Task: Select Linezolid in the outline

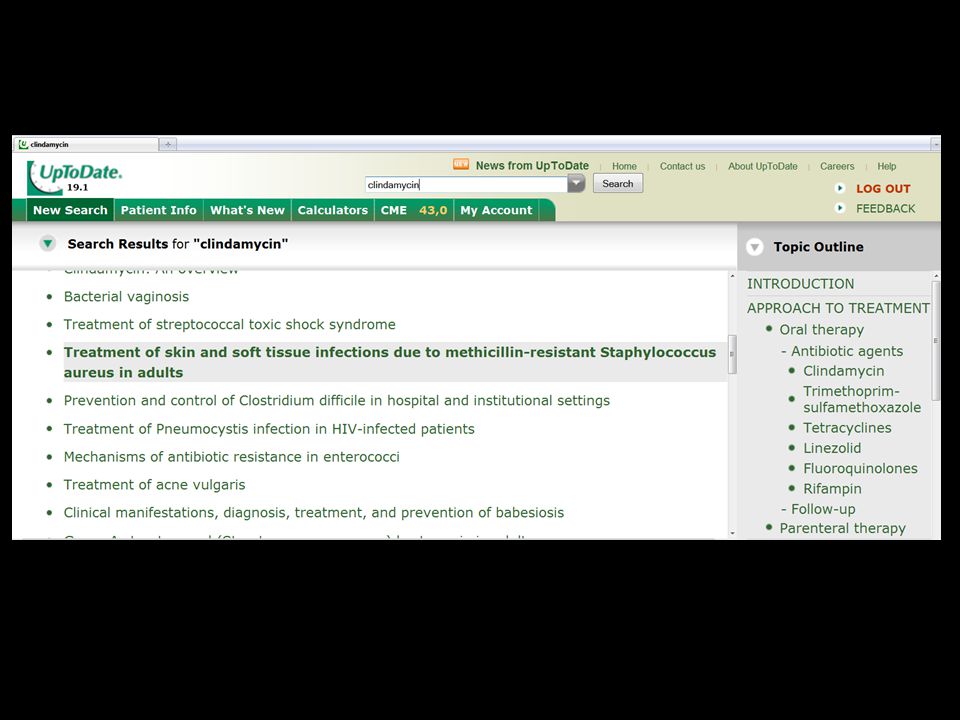Action: [832, 448]
